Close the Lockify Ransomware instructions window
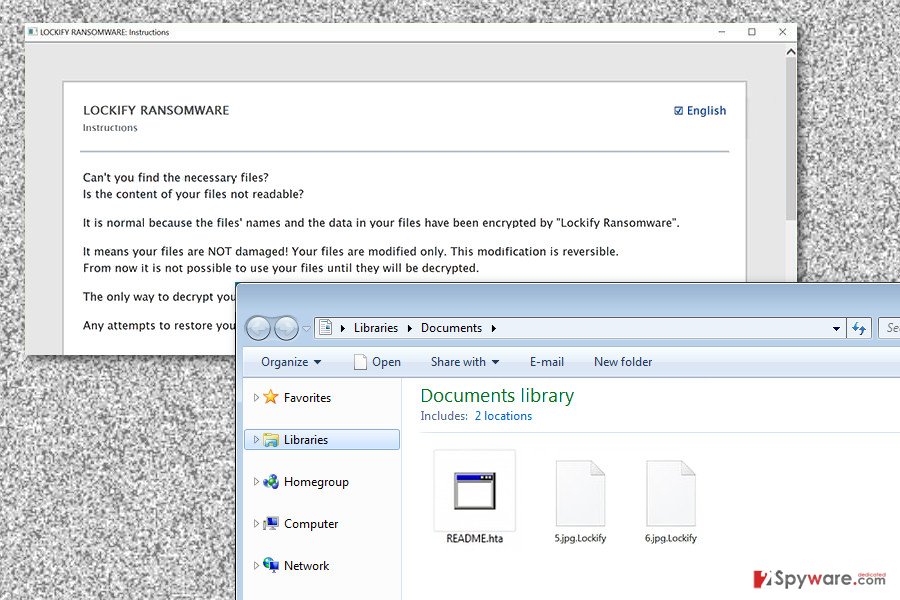 pos(782,32)
